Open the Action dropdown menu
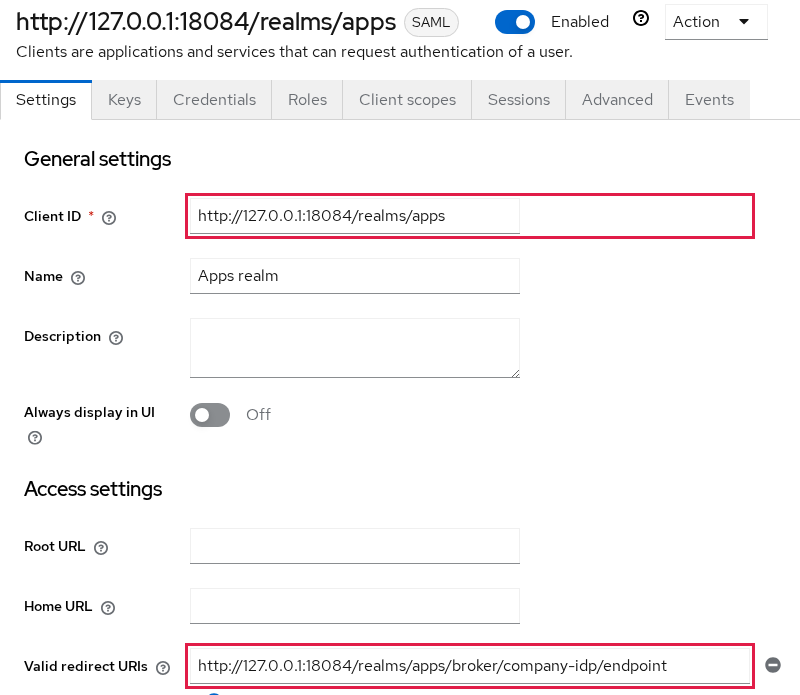Viewport: 800px width, 695px height. pos(716,22)
